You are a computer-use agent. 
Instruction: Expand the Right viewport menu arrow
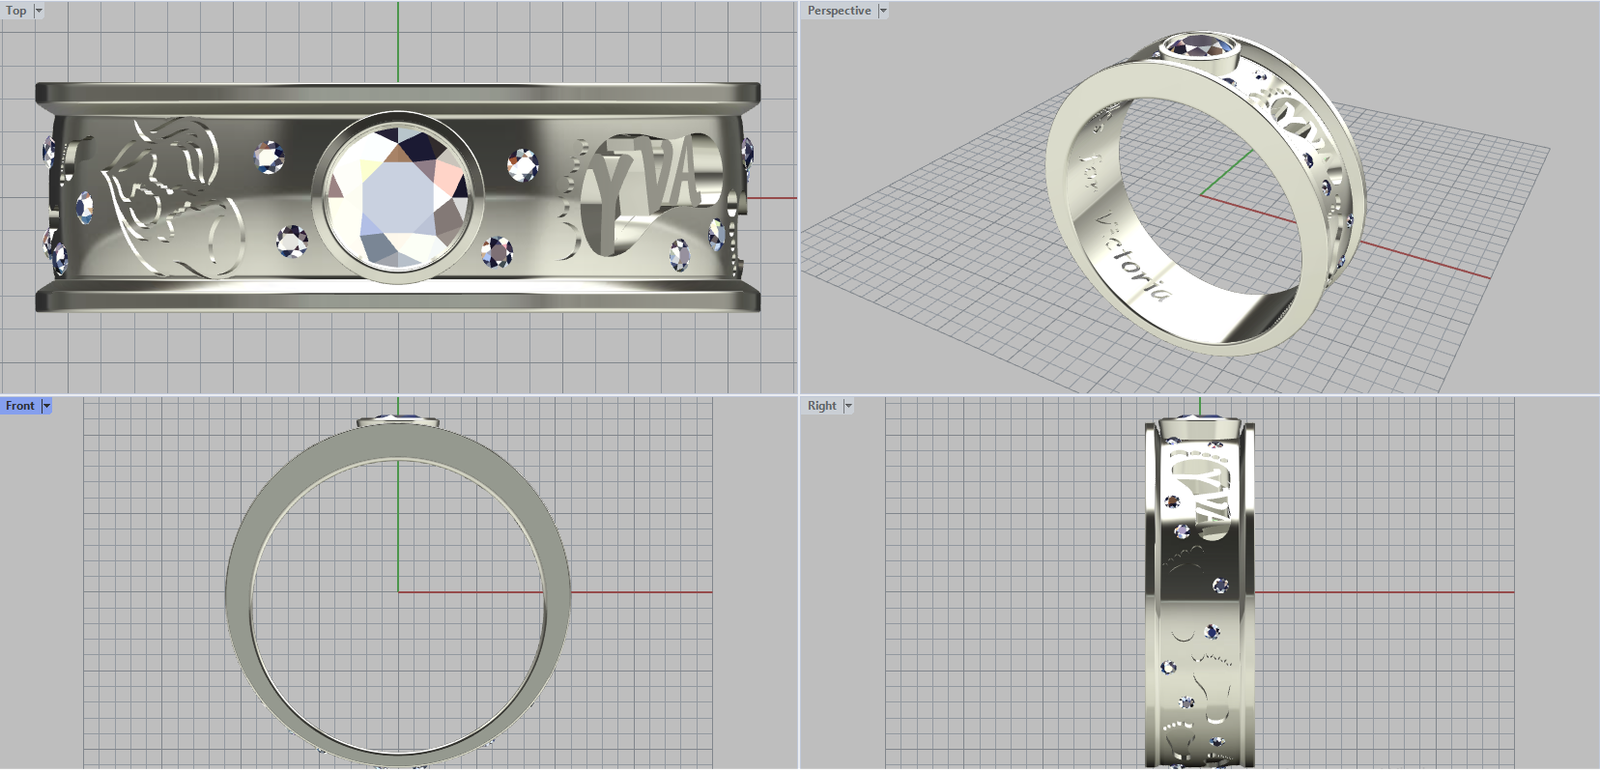coord(849,406)
